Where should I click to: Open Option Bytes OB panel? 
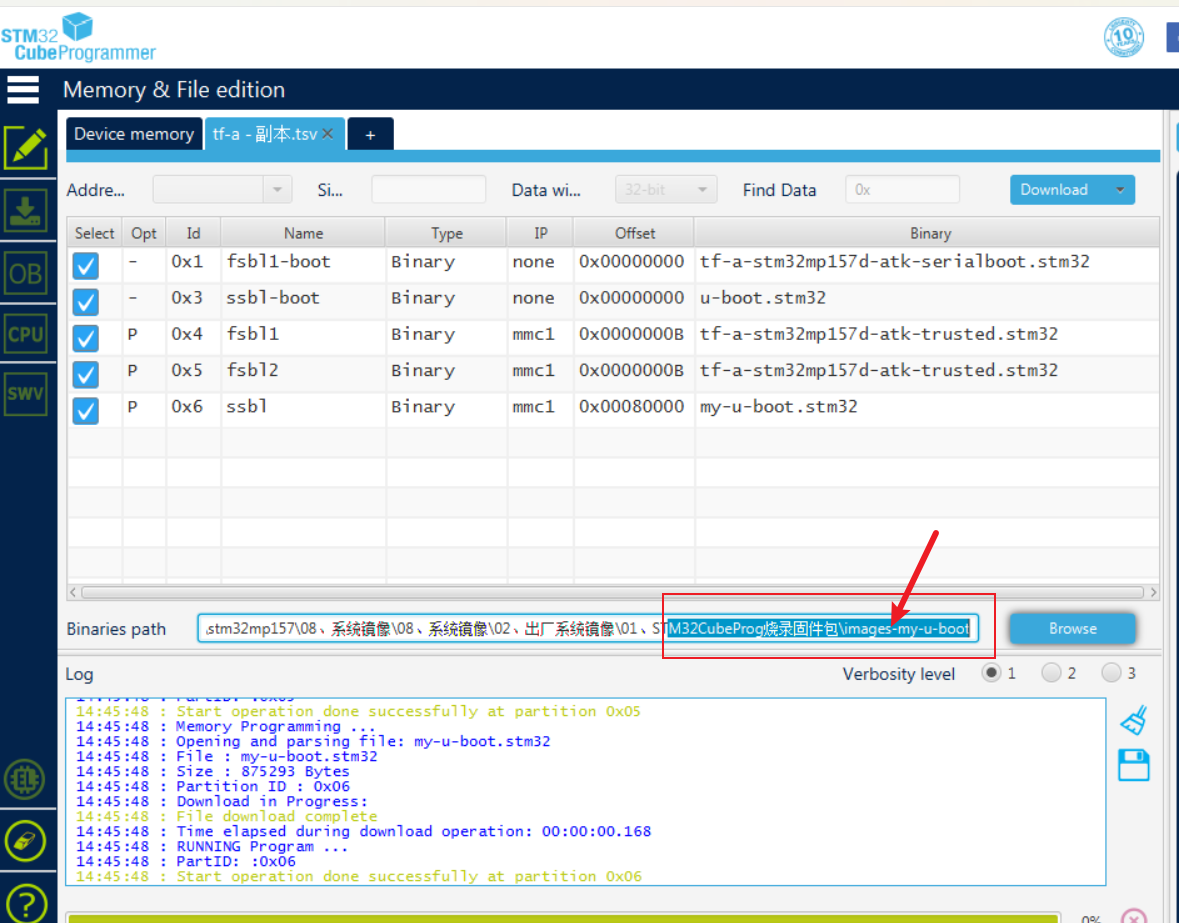pyautogui.click(x=26, y=273)
